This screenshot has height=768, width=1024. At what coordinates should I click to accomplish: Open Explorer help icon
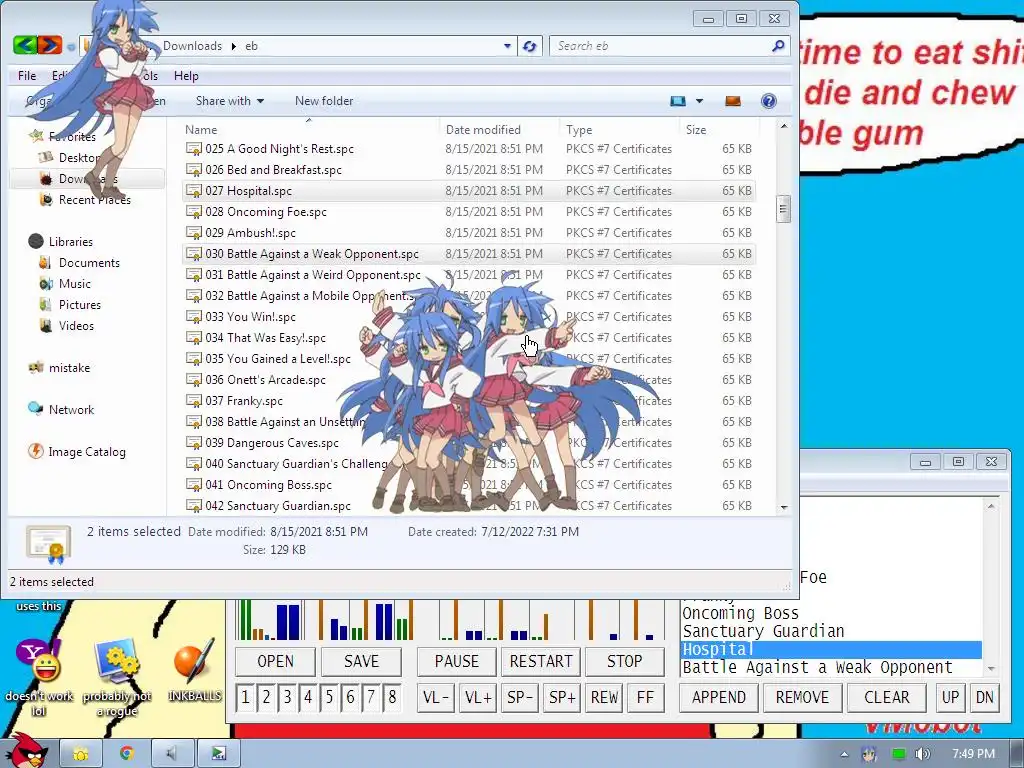(x=769, y=101)
